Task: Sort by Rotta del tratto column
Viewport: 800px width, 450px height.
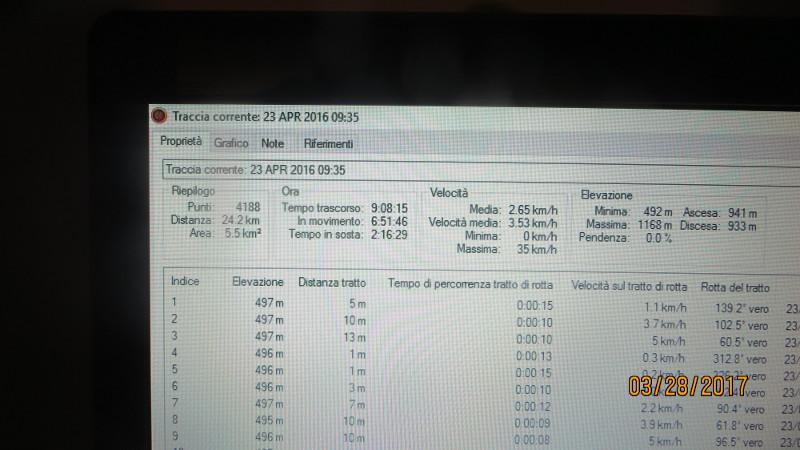Action: [x=742, y=285]
